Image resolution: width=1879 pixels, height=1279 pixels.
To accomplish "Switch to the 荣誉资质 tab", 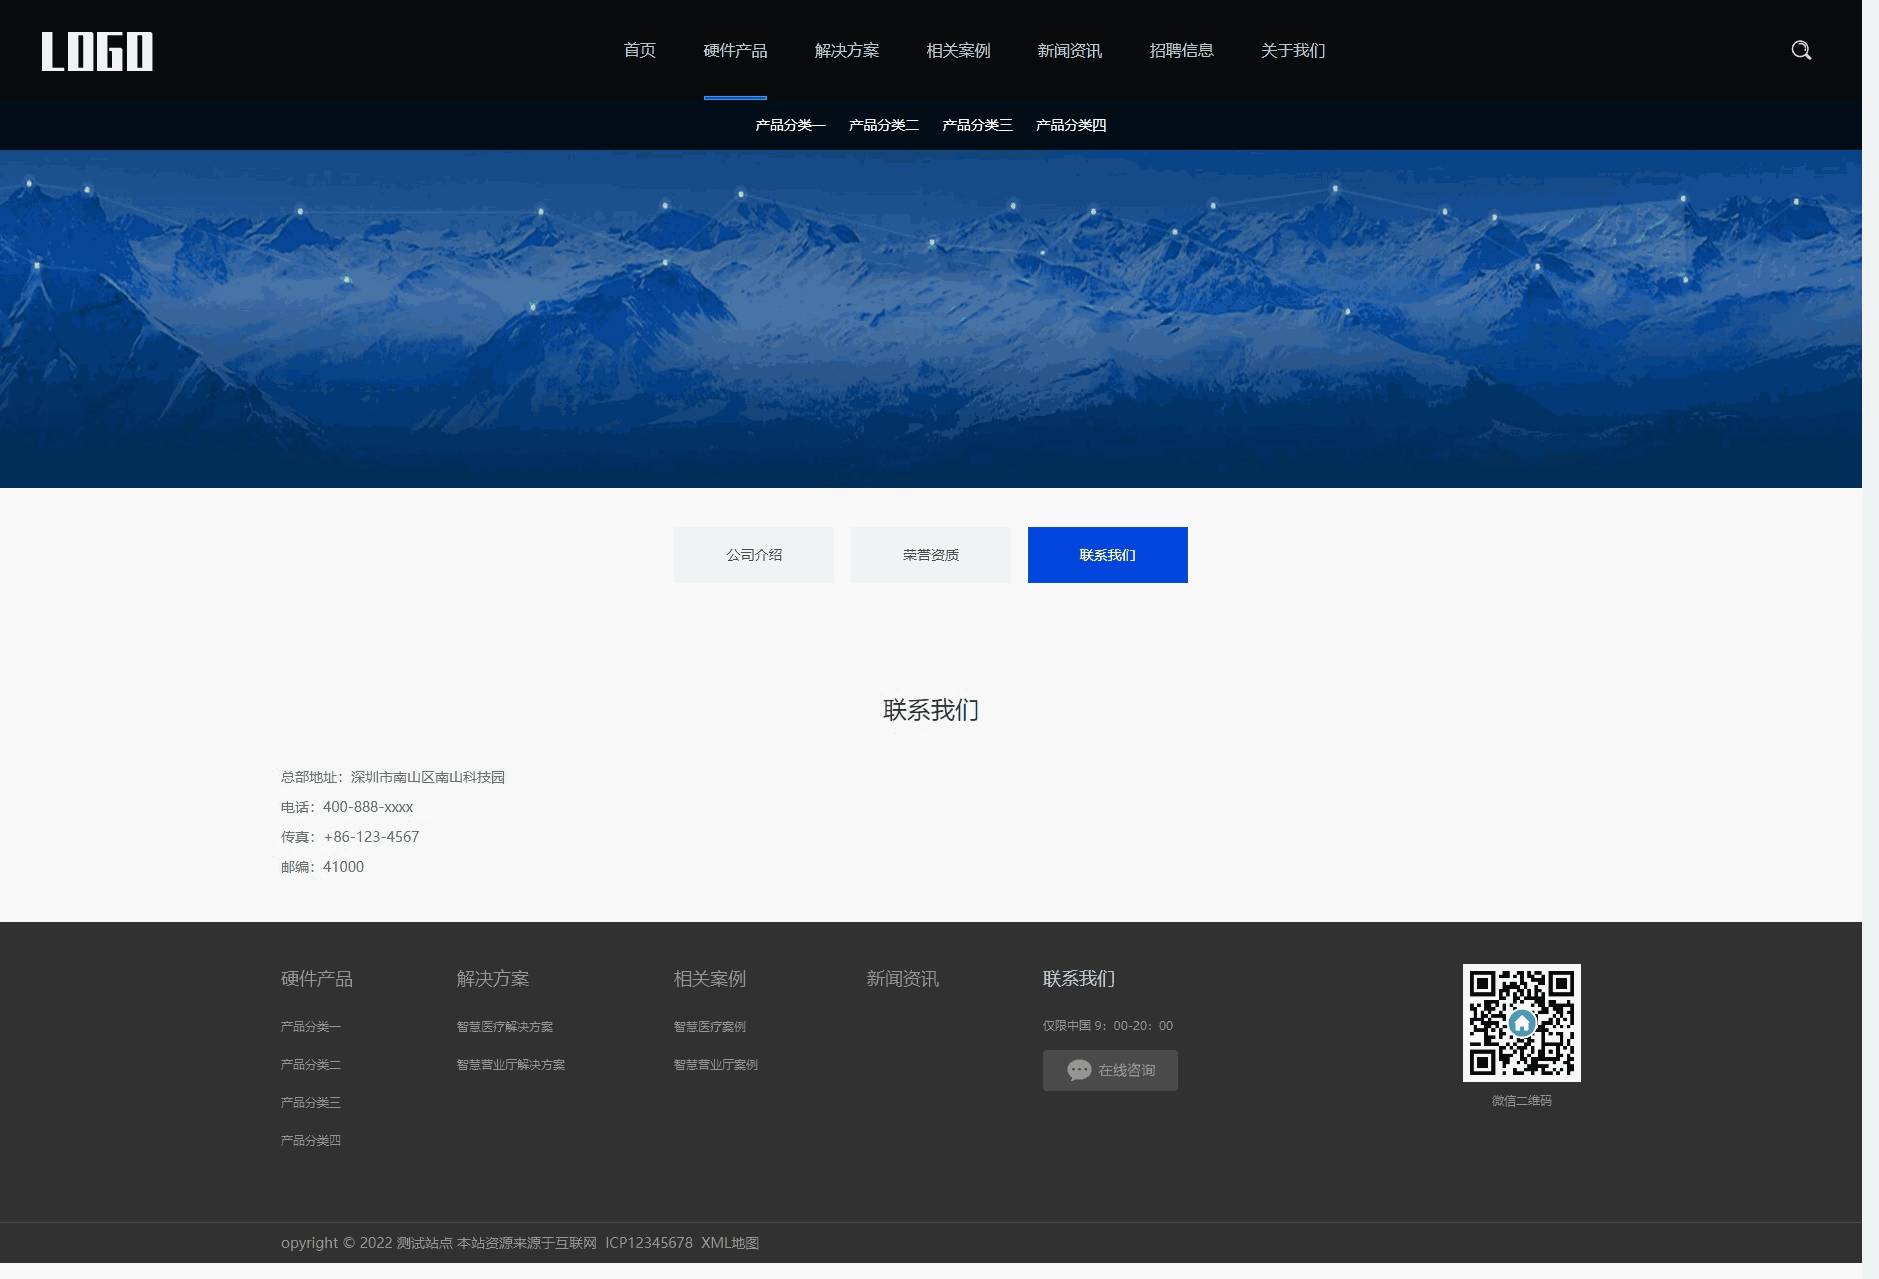I will (x=930, y=555).
